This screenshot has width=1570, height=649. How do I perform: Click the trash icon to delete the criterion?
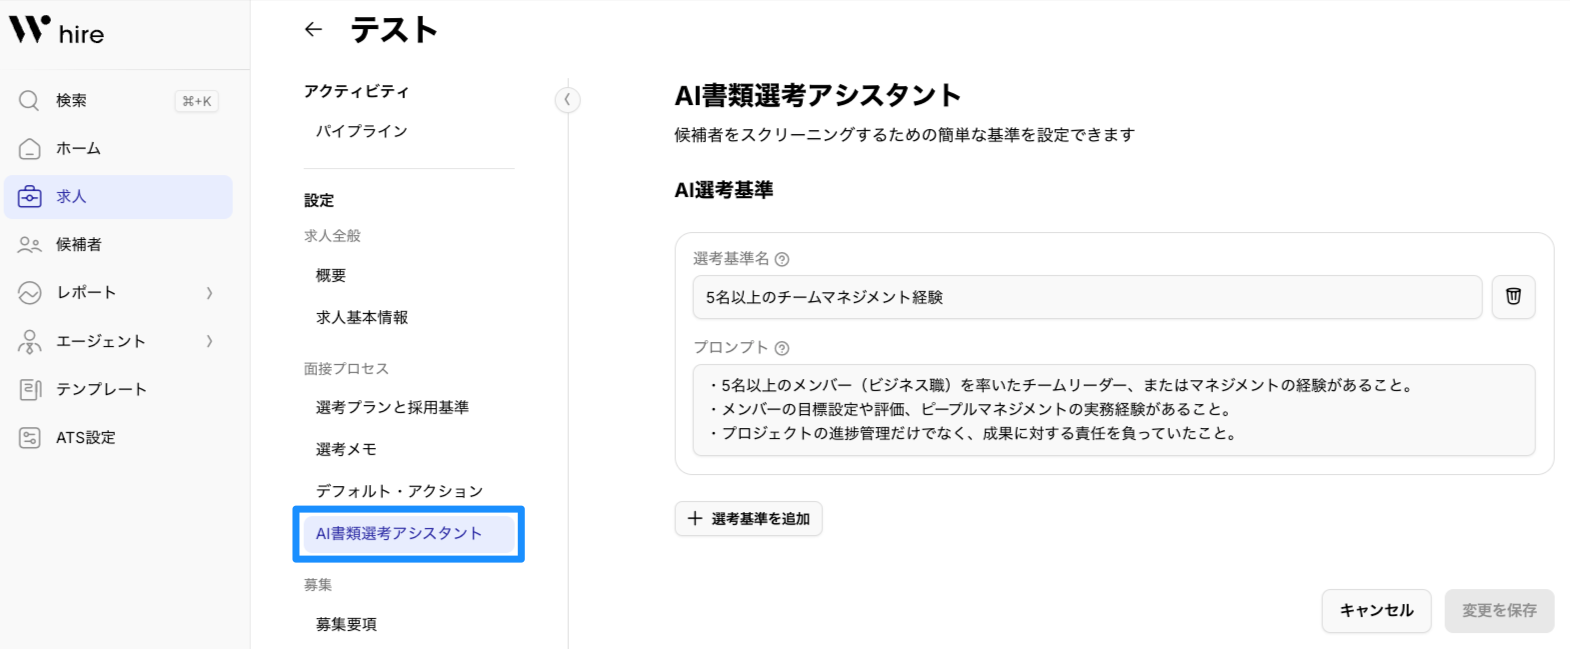(x=1513, y=297)
